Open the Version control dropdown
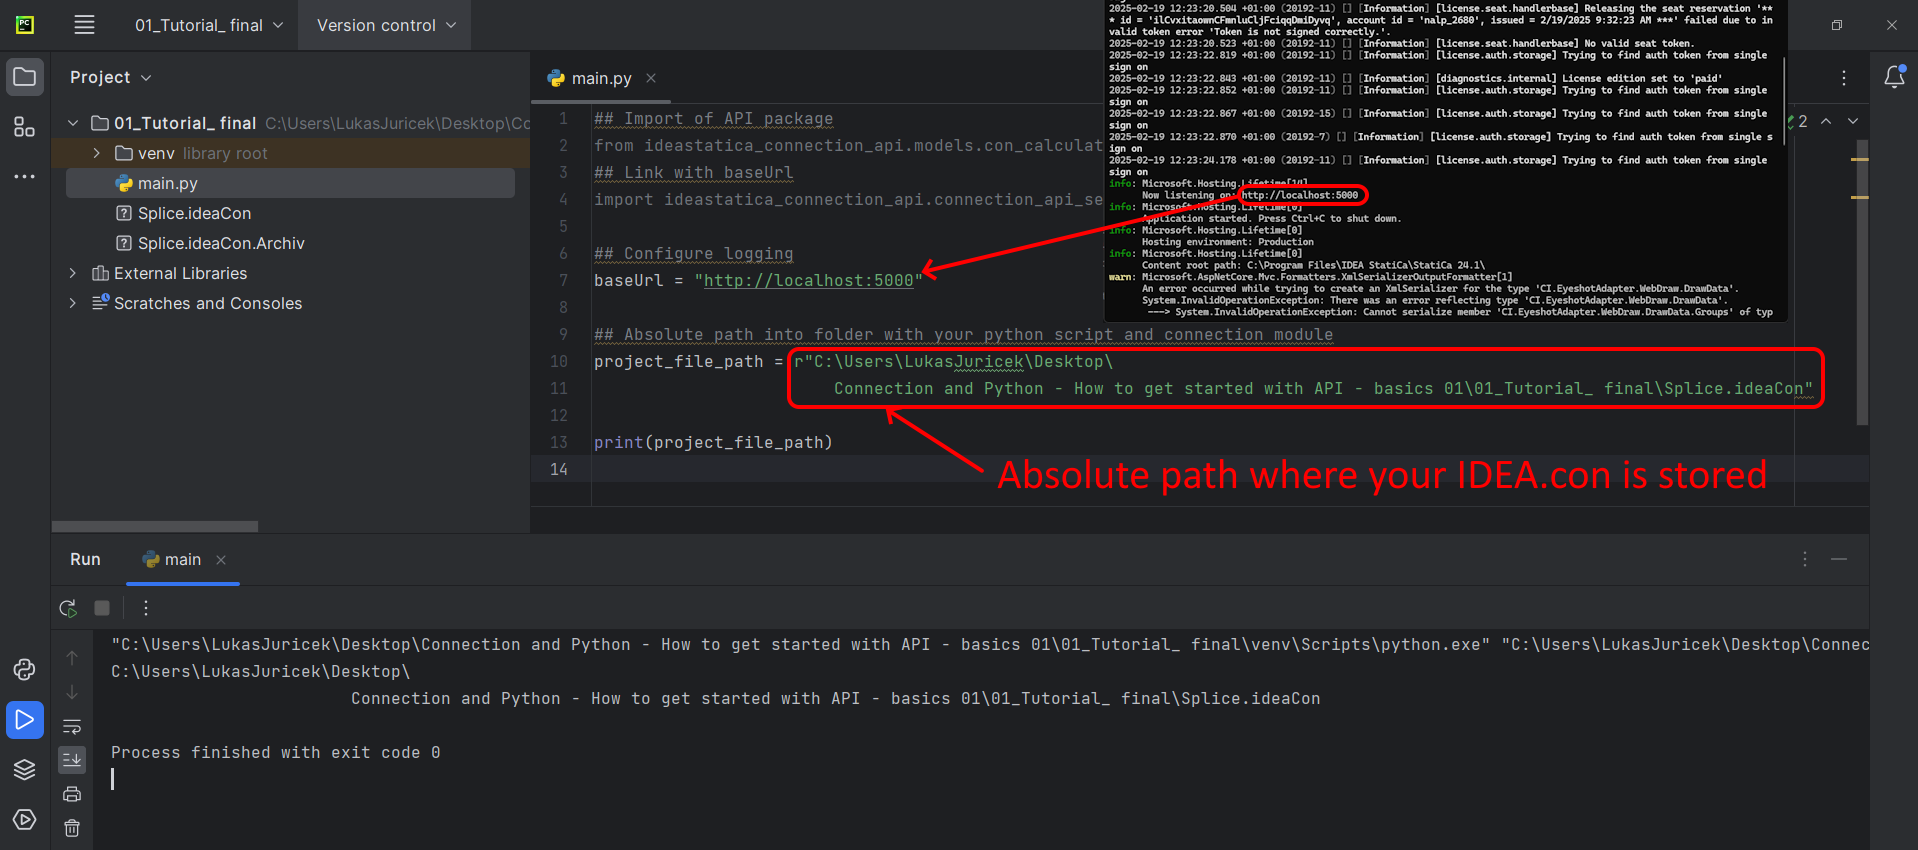 click(x=386, y=25)
